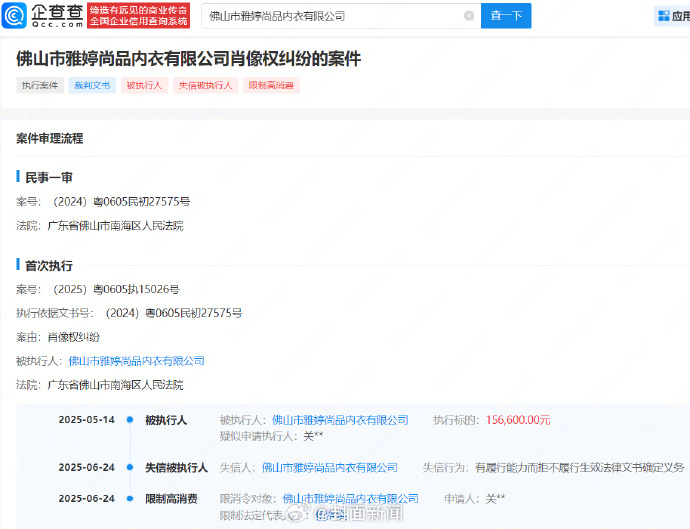Open company link next to 被执行人 under 首次执行
The image size is (690, 529).
click(x=137, y=361)
